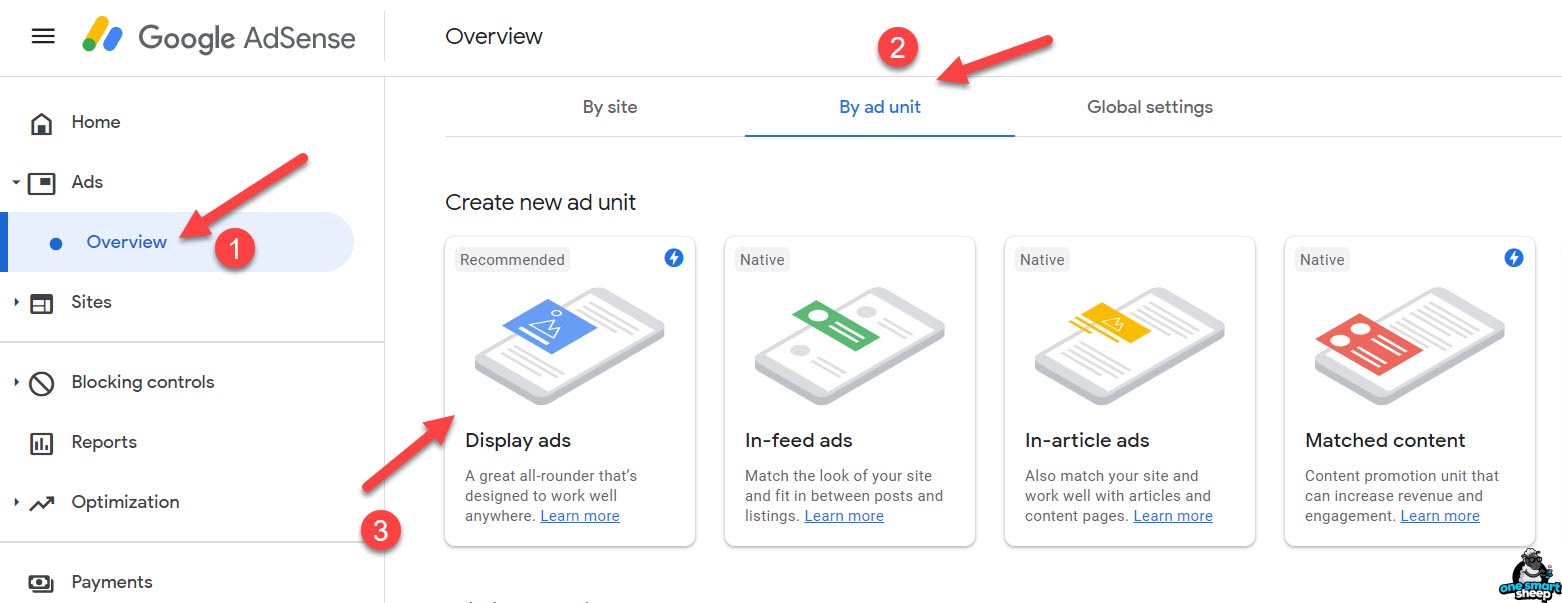Viewport: 1562px width, 603px height.
Task: Click Learn more under In-article ads
Action: coord(1173,516)
